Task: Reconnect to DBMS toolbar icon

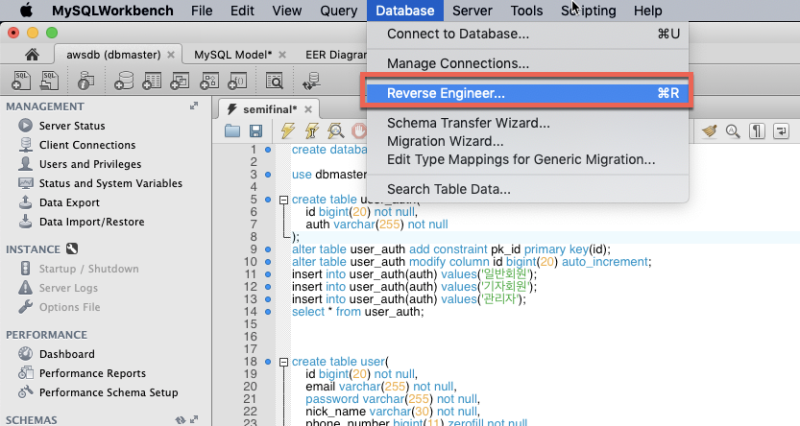Action: [x=311, y=81]
